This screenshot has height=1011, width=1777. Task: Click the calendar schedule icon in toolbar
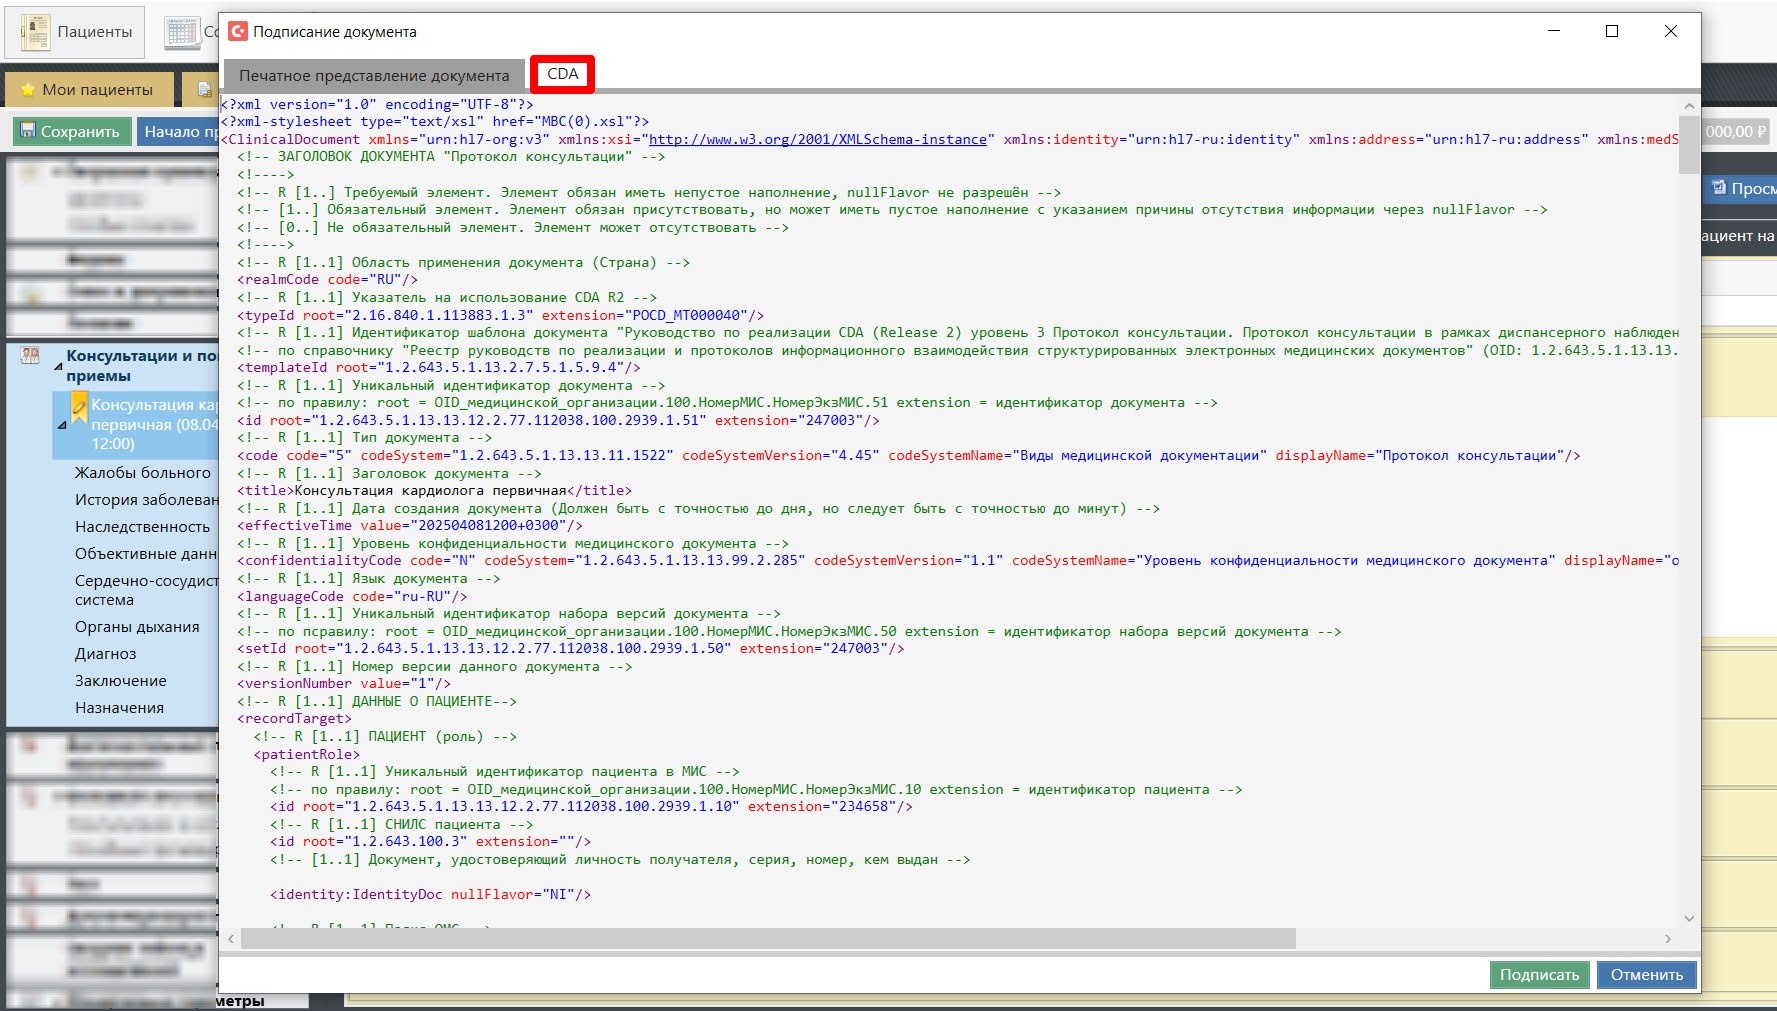182,32
